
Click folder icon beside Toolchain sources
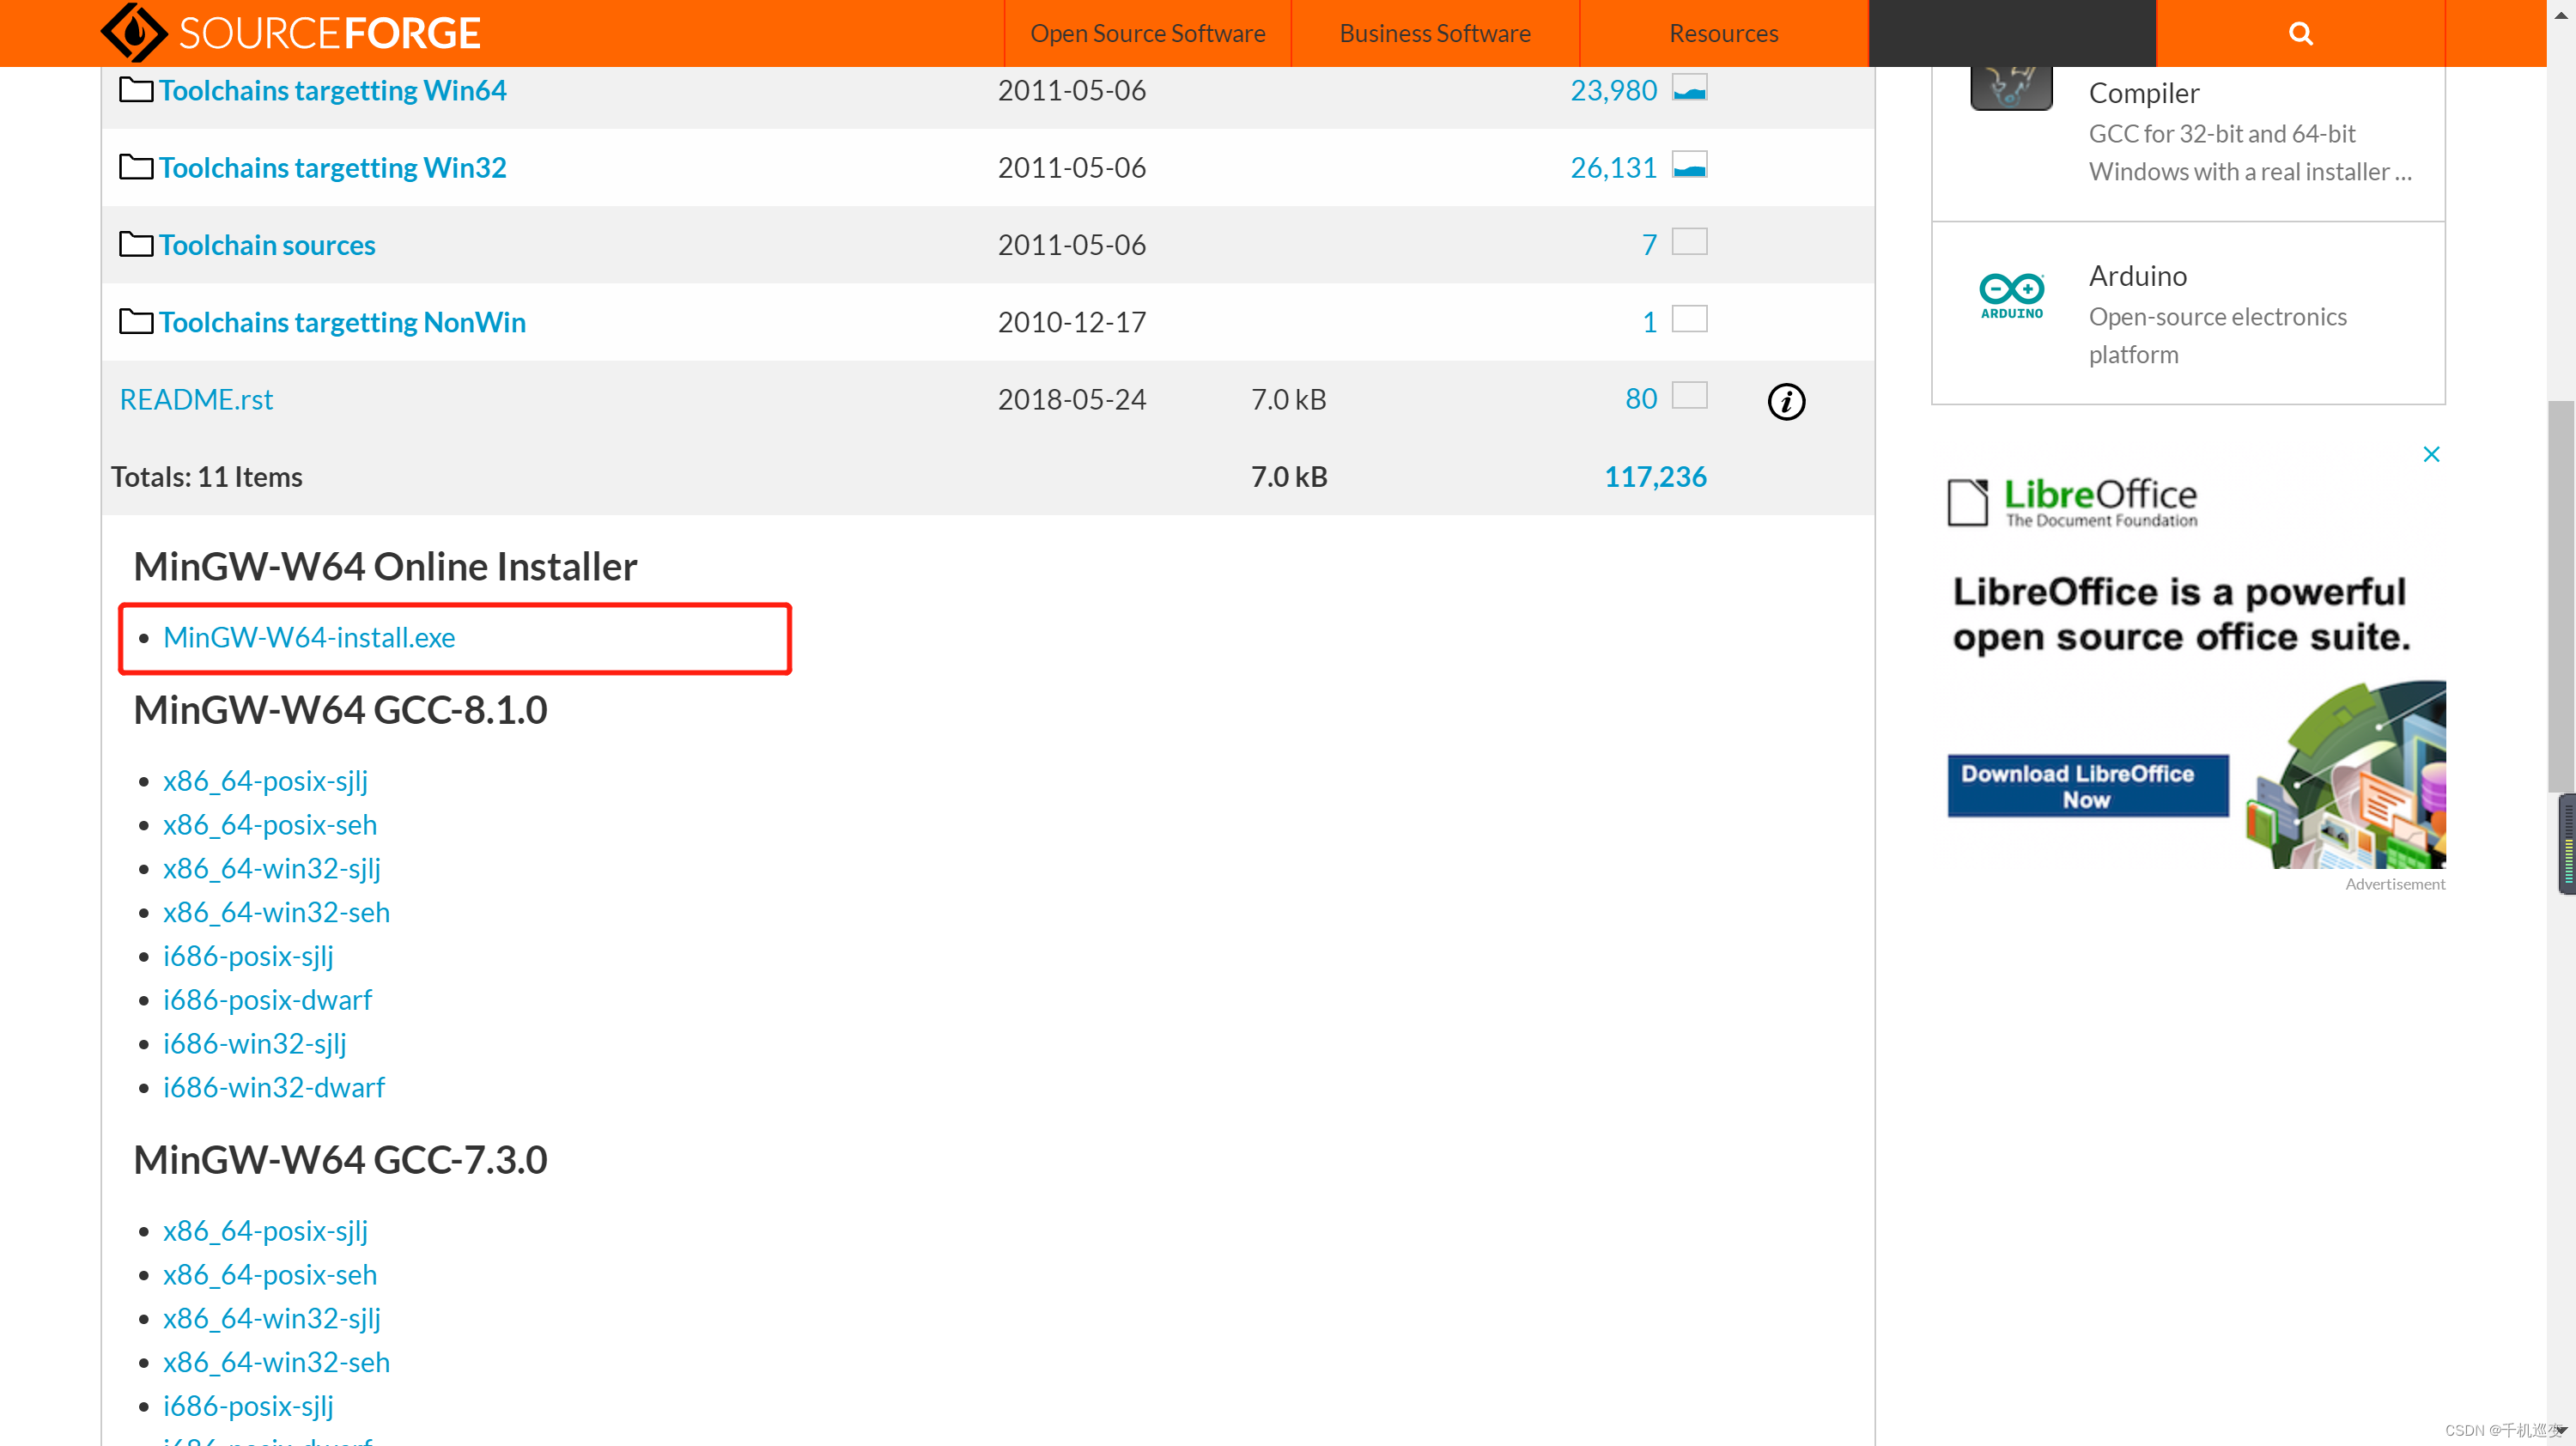pyautogui.click(x=136, y=244)
